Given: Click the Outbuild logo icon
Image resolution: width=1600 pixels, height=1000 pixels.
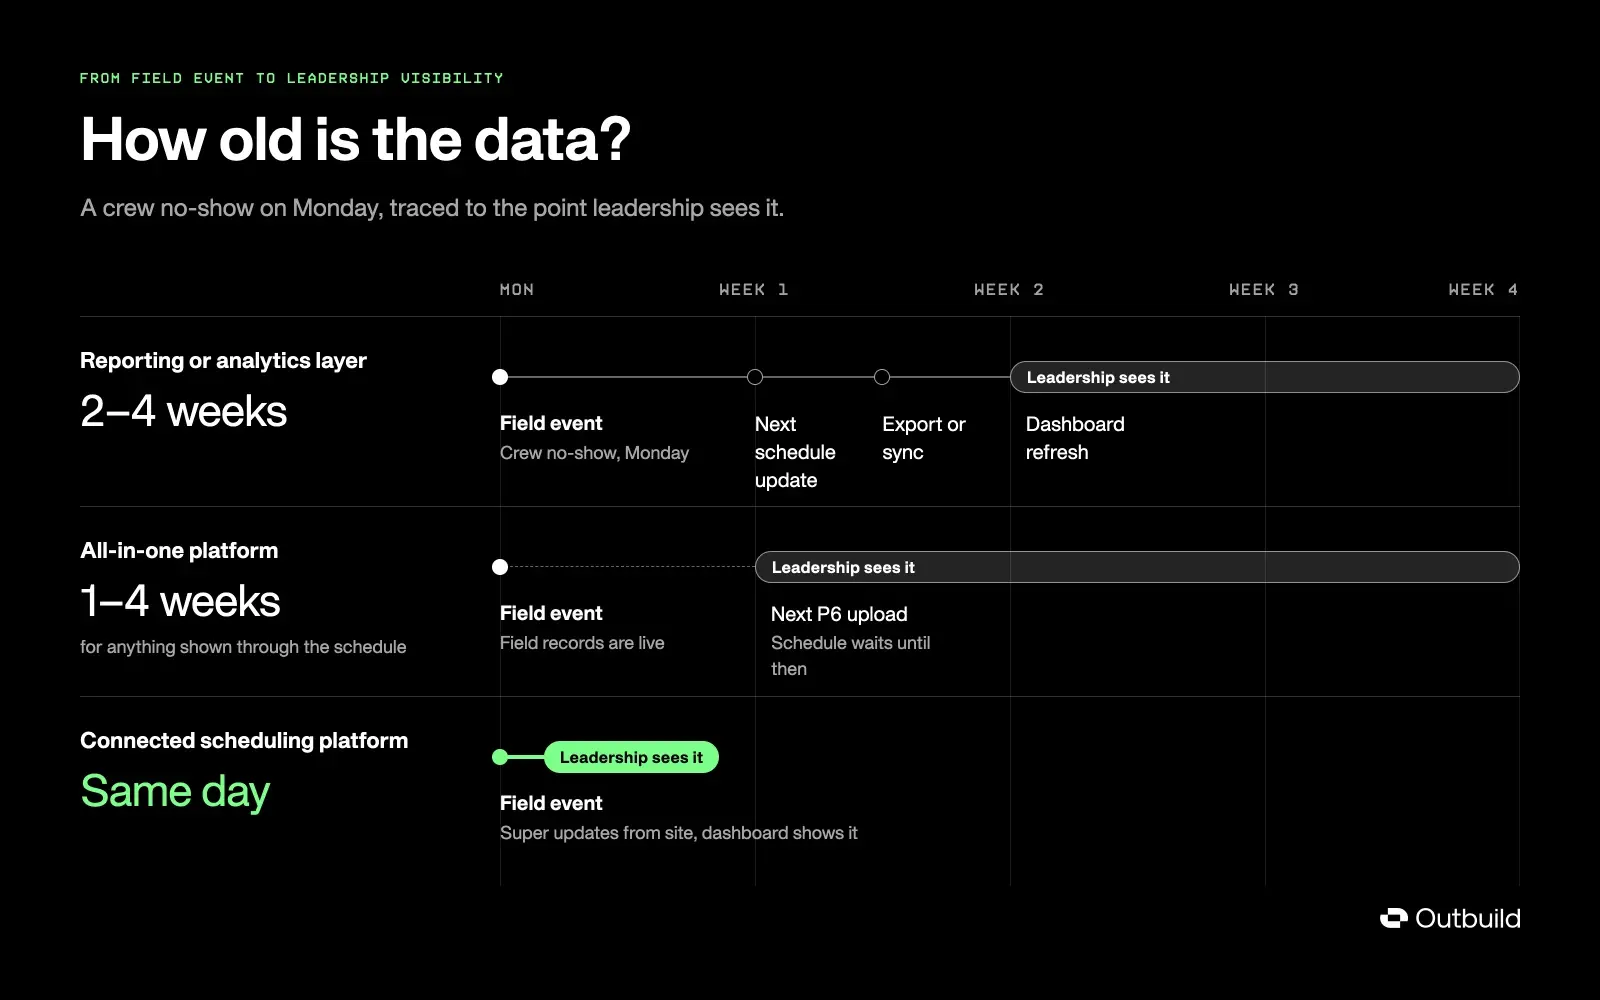Looking at the screenshot, I should [x=1393, y=918].
